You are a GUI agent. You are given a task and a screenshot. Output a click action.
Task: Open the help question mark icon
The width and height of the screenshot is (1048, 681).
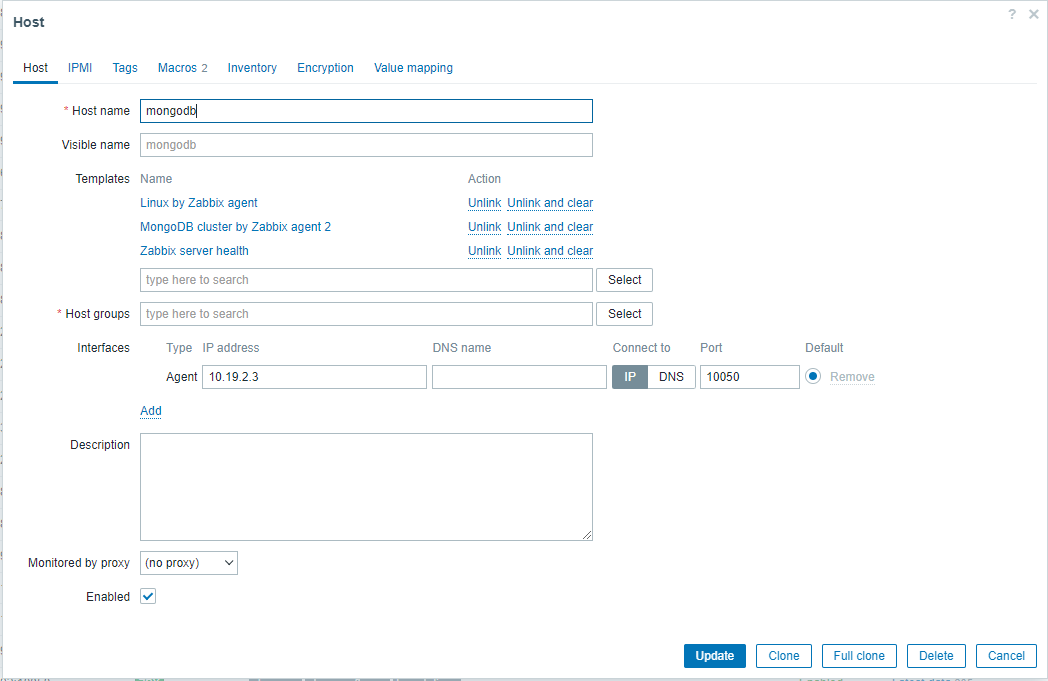coord(1012,14)
